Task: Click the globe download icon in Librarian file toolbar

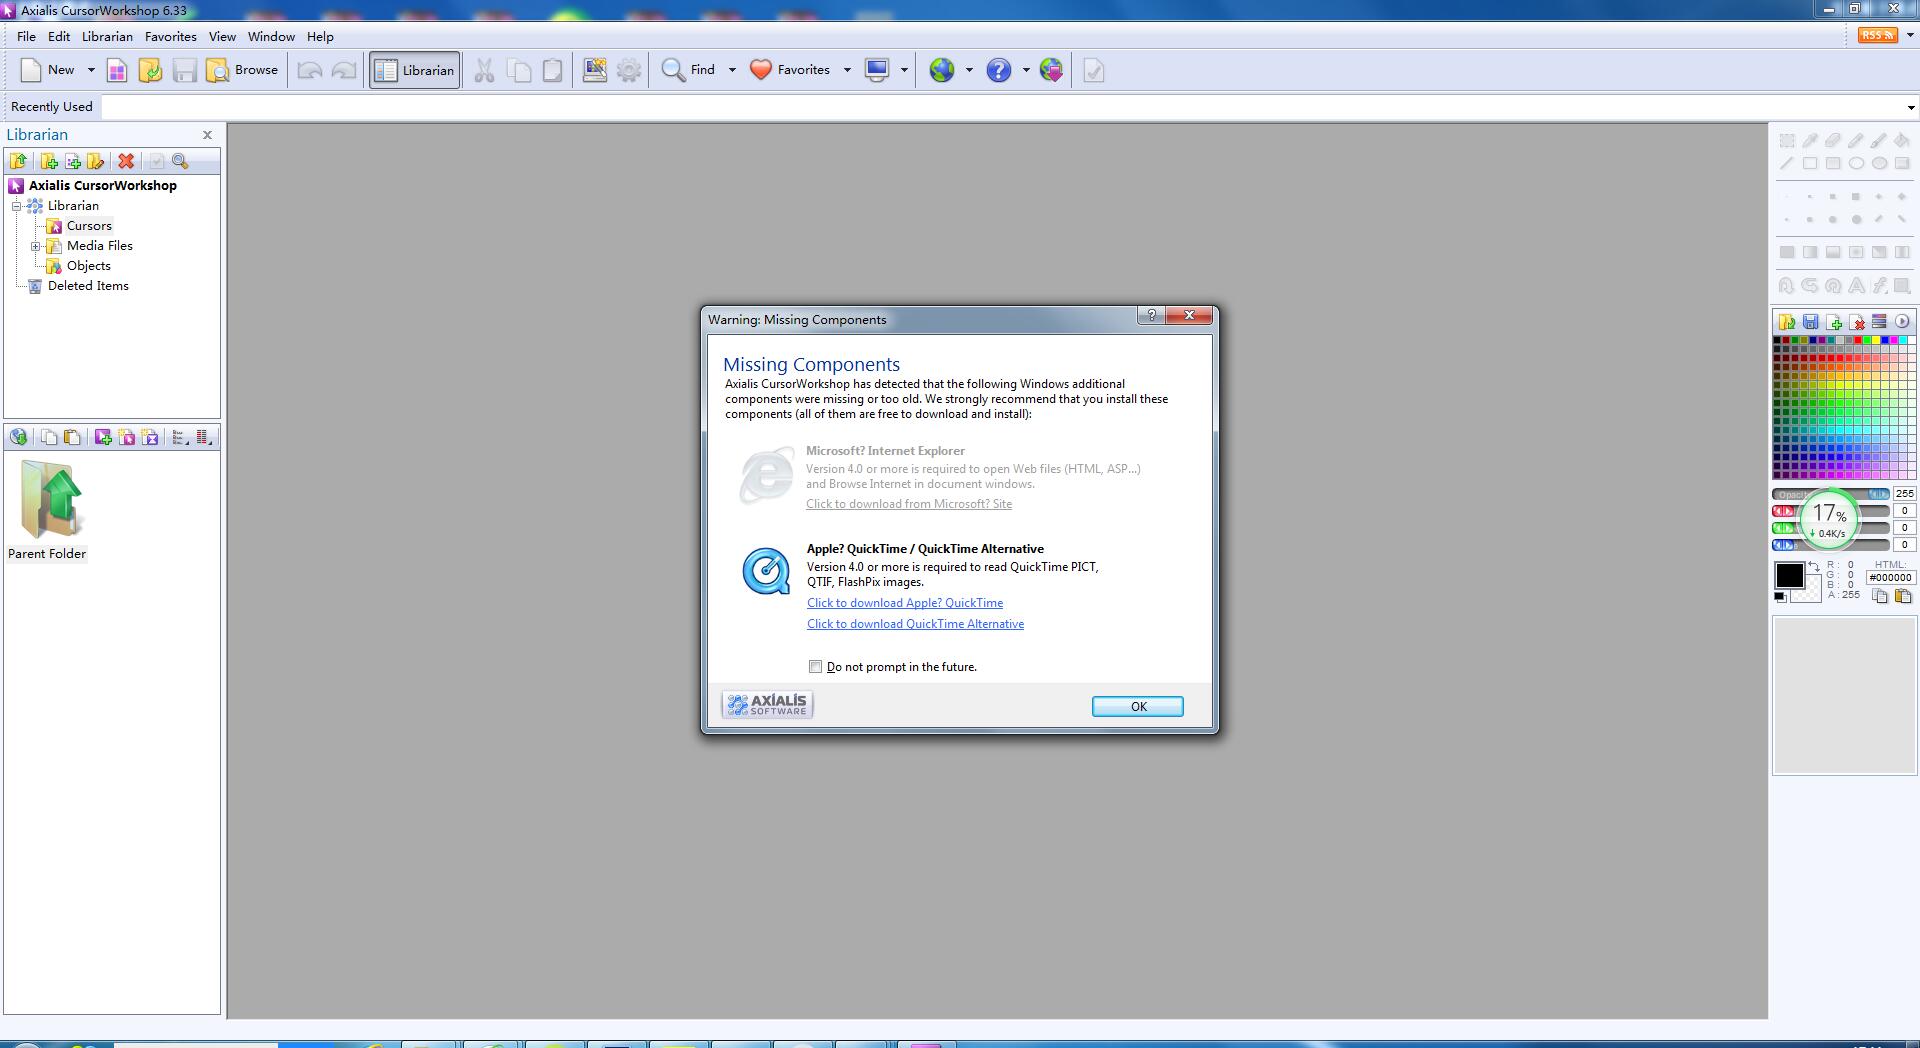Action: (18, 437)
